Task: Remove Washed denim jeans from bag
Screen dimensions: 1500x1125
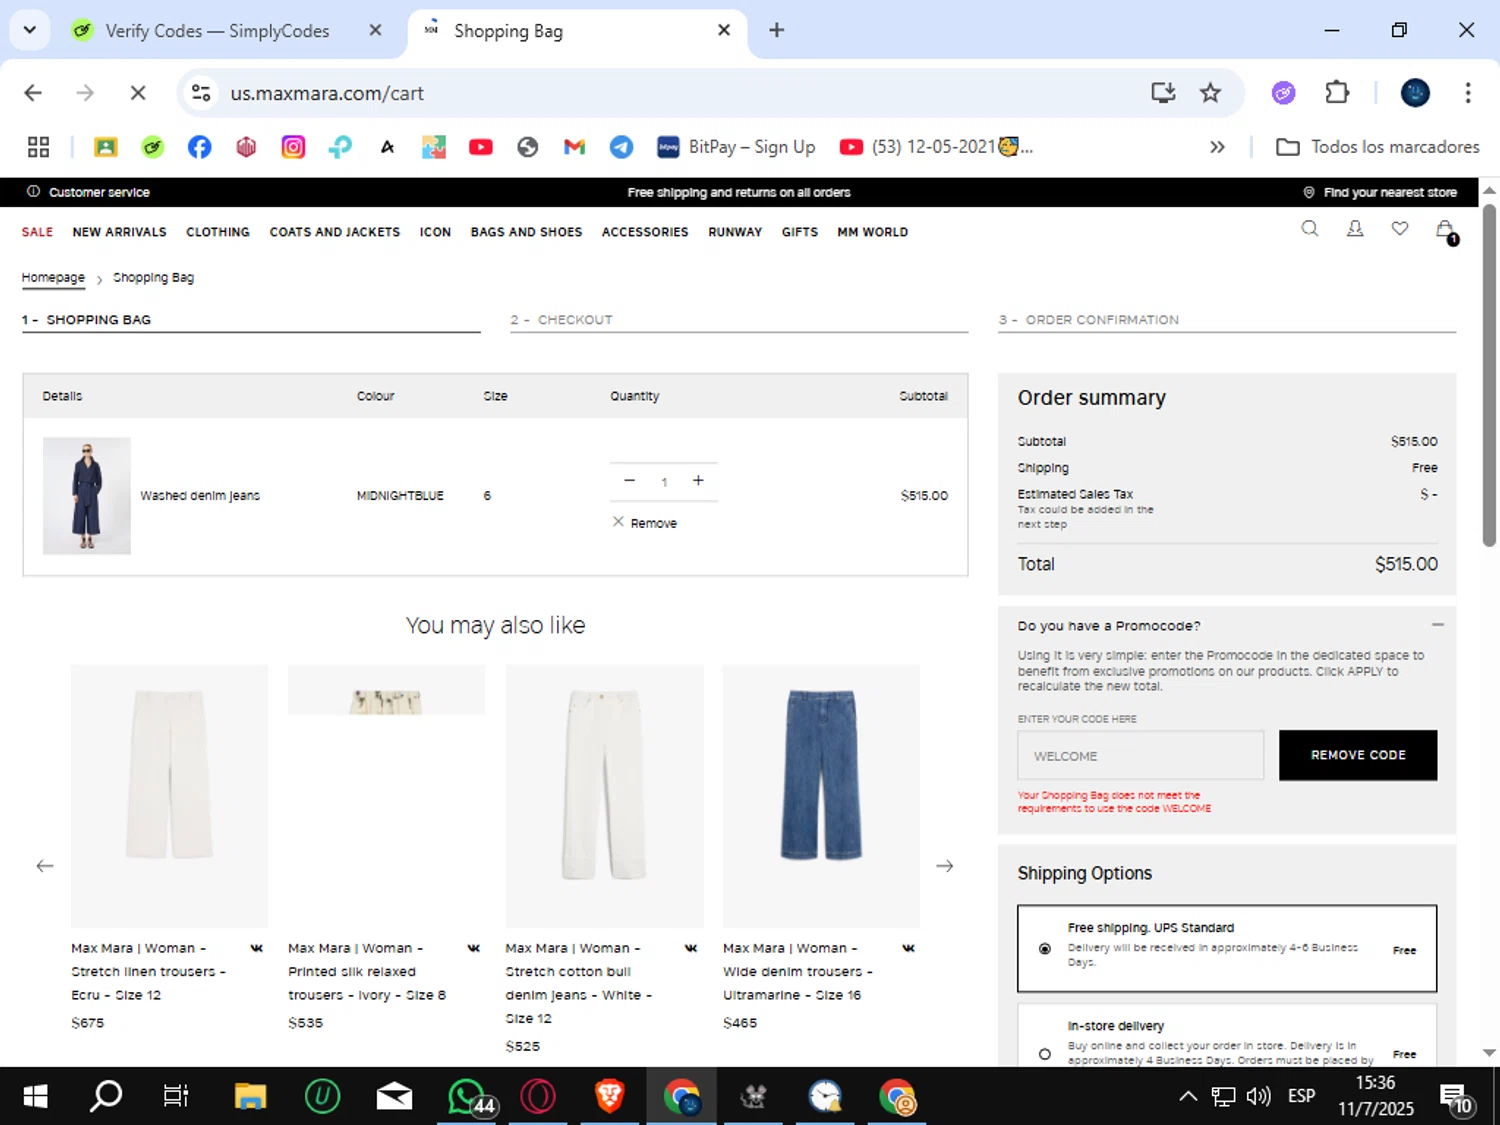Action: coord(645,523)
